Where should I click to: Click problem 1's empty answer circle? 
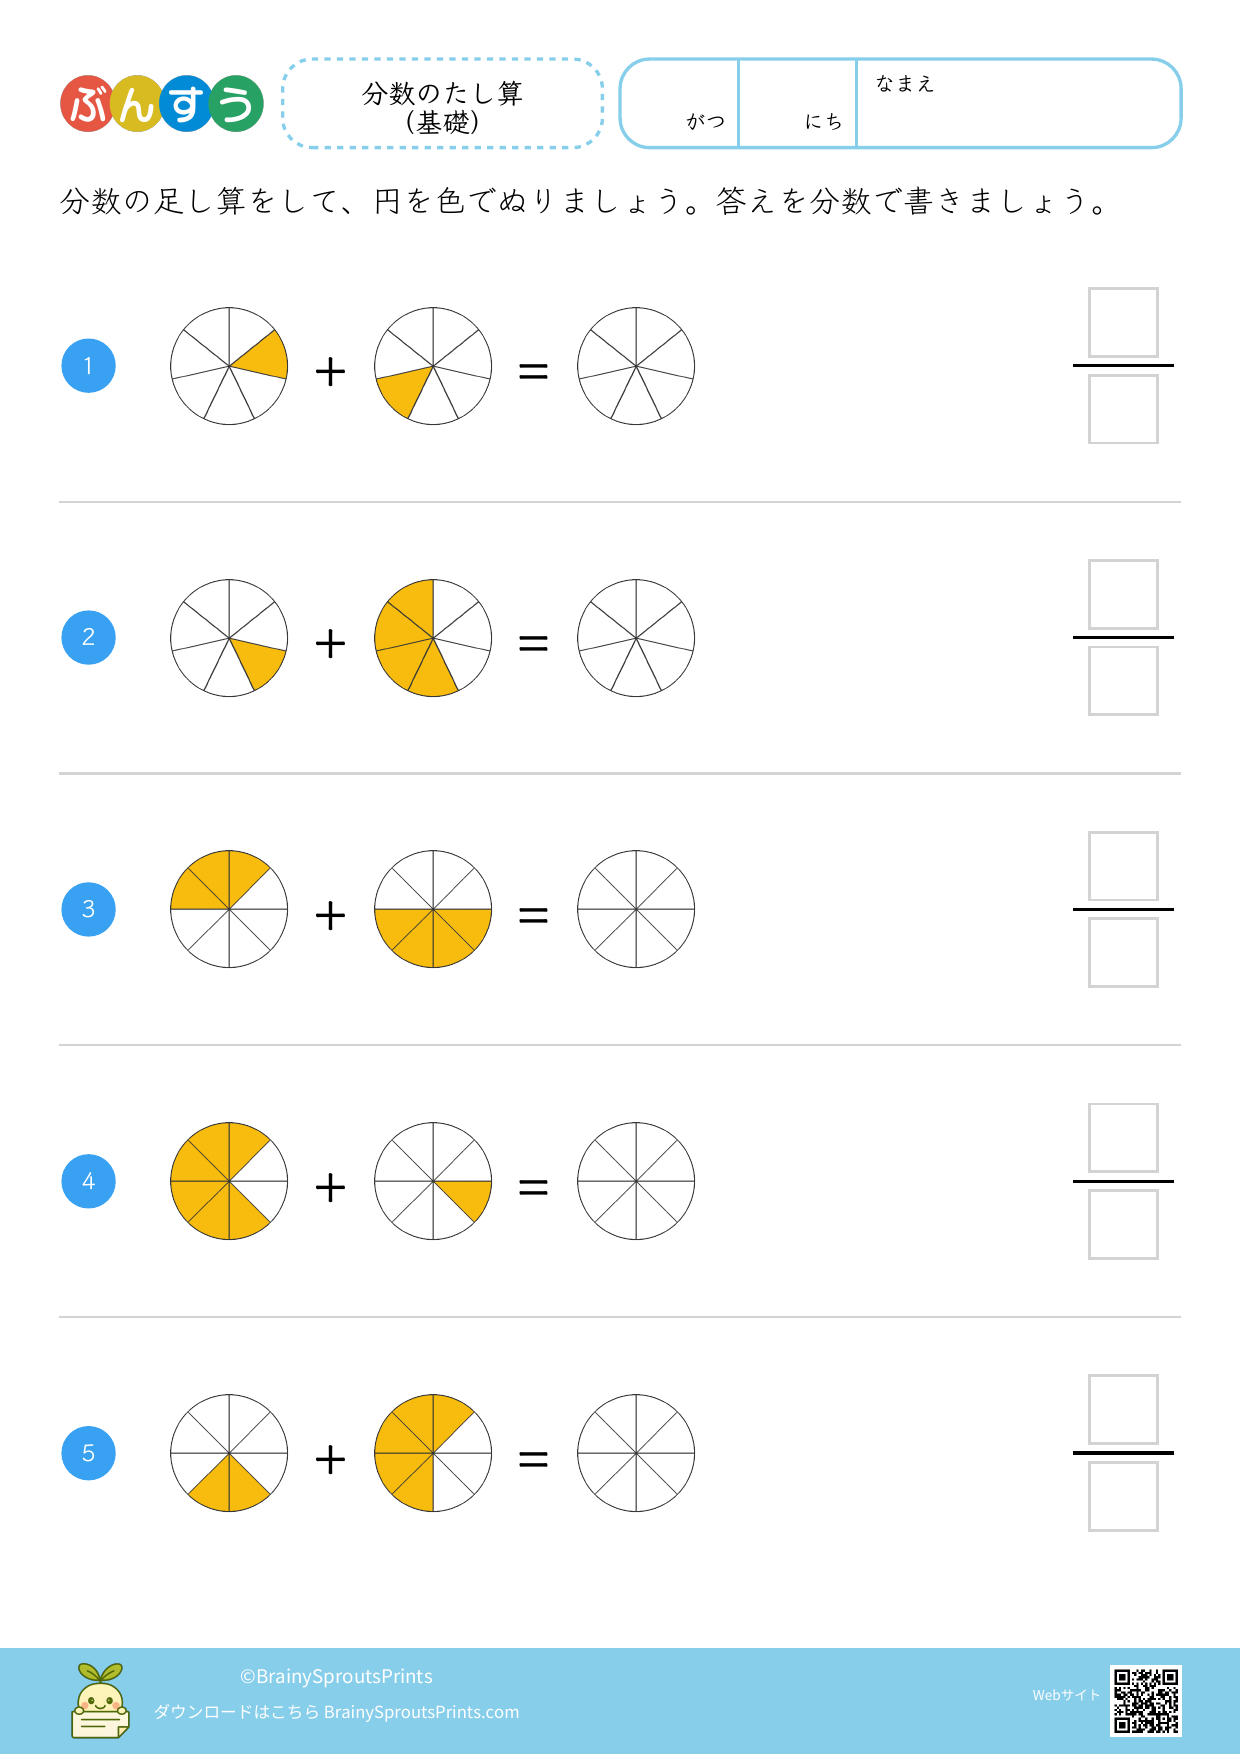coord(636,366)
